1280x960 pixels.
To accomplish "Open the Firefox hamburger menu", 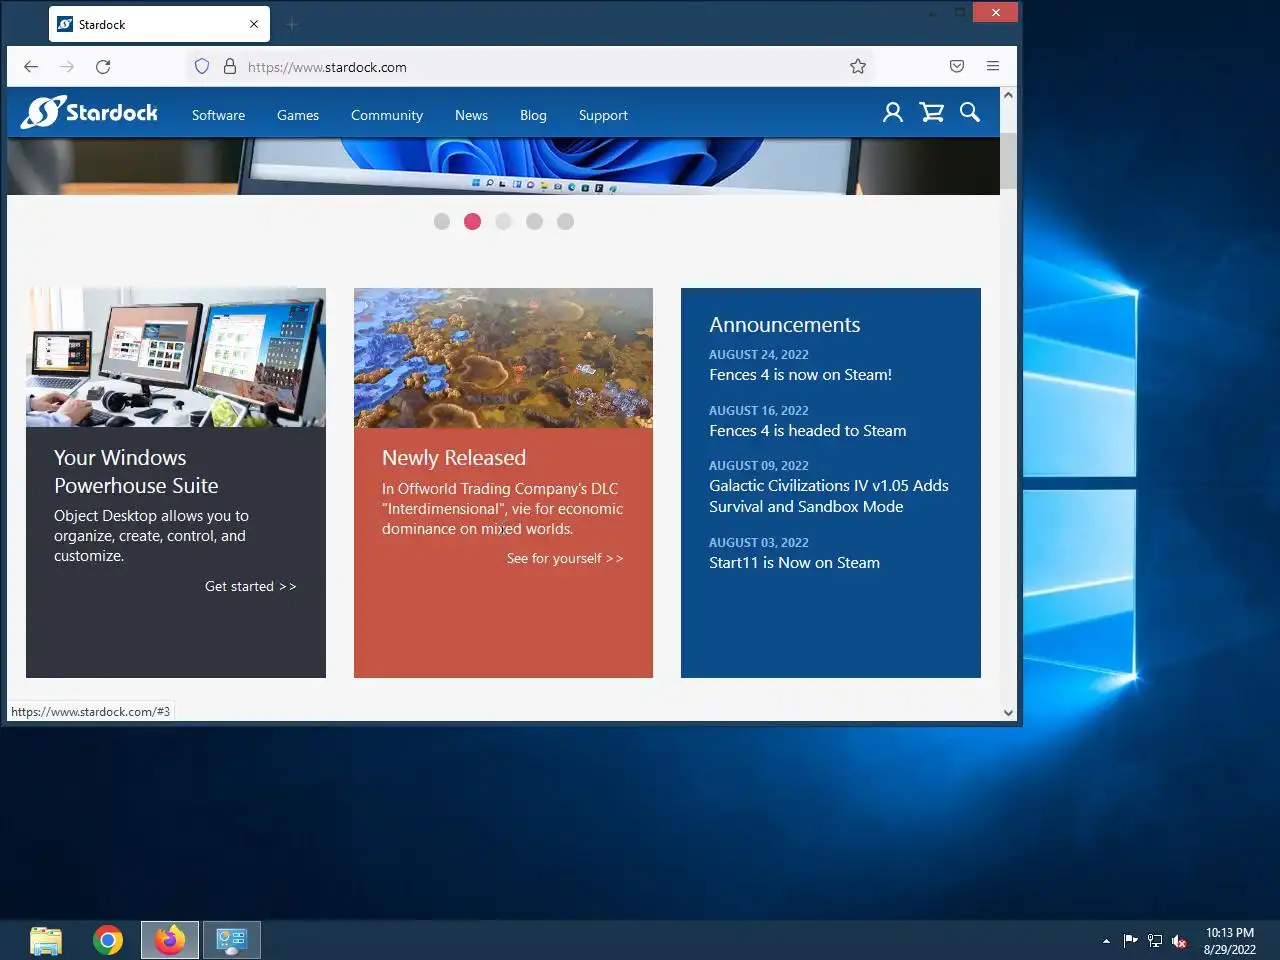I will 993,66.
